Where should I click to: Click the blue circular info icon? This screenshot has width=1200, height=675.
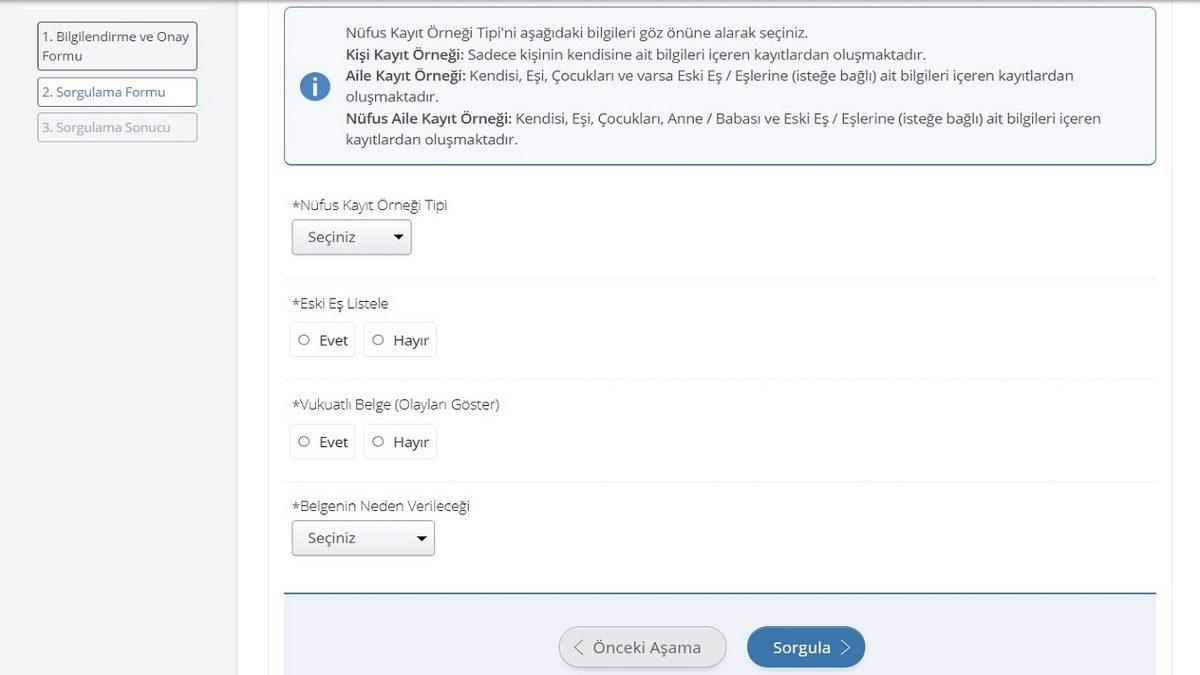point(315,86)
